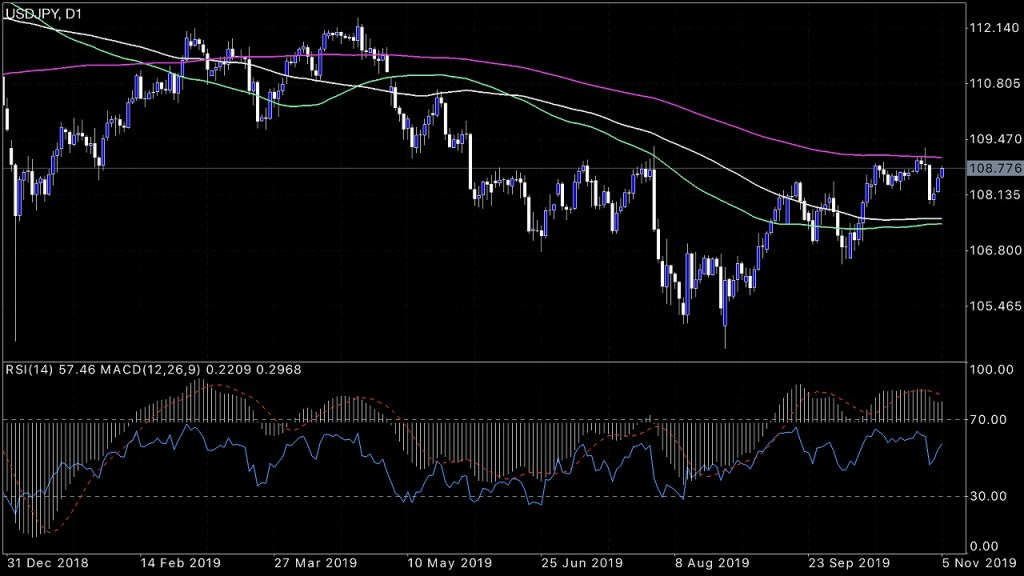Click the 100.00 indicator scale label
Screen dimensions: 1024x576
[994, 370]
